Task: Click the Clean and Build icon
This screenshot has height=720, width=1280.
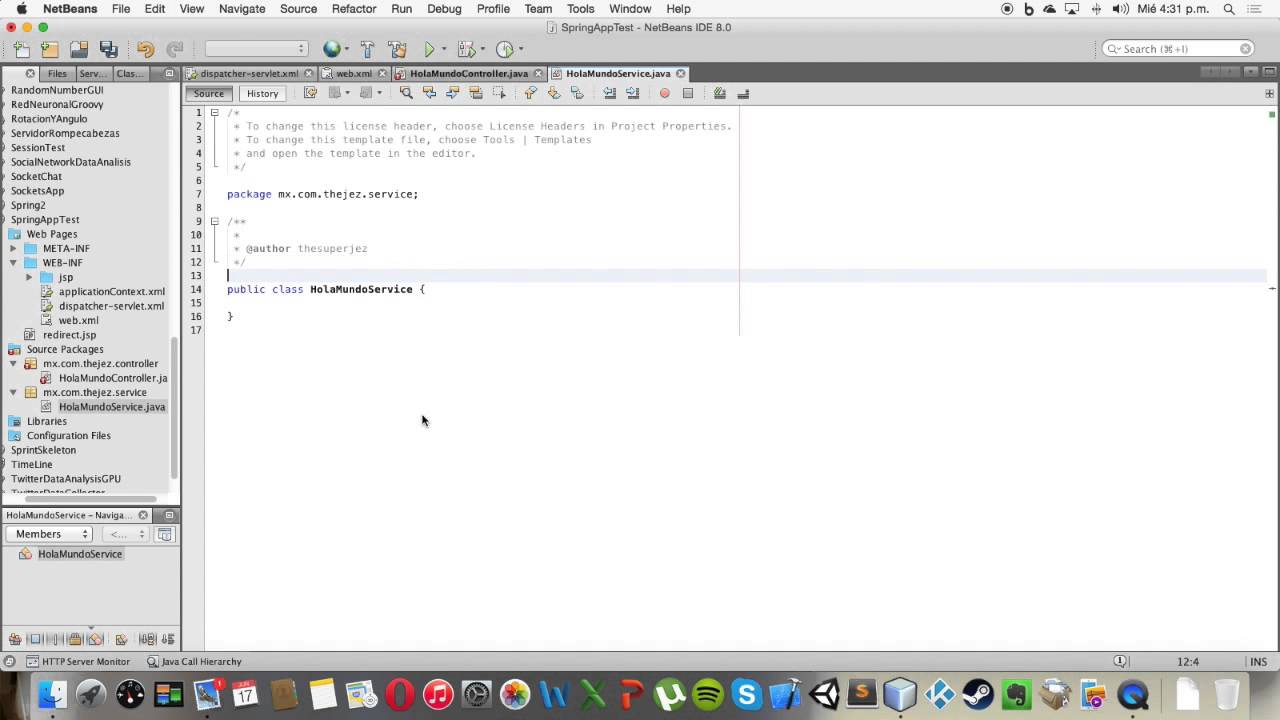Action: coord(397,49)
